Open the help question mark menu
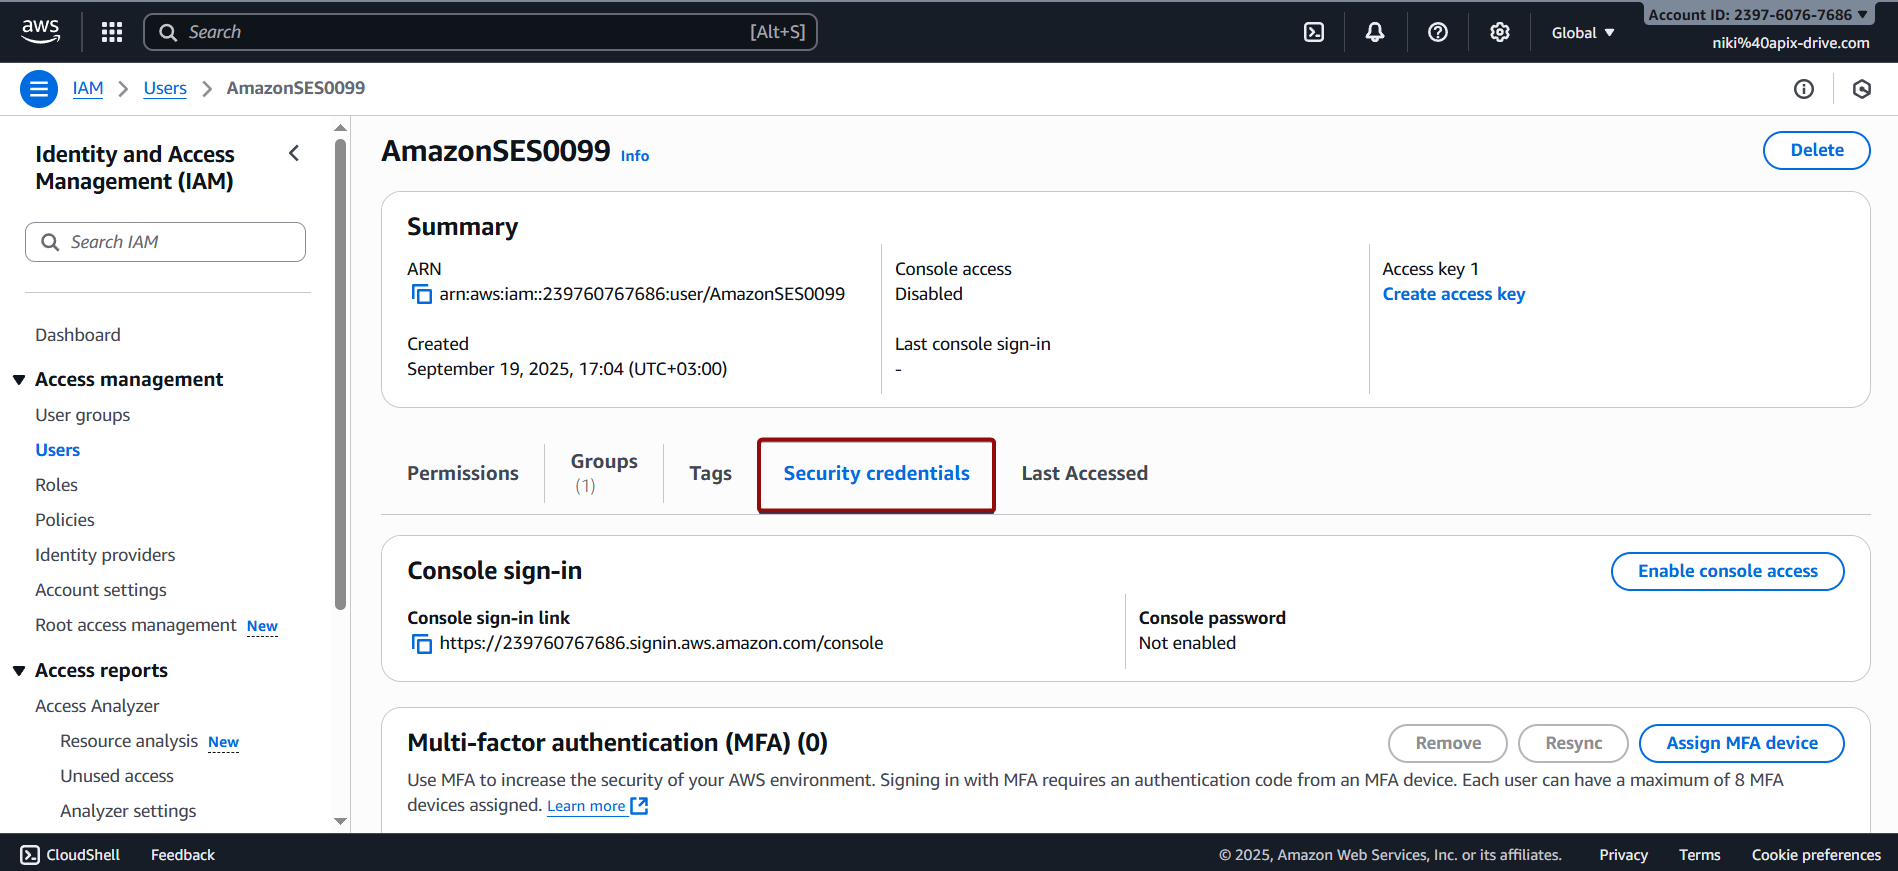Viewport: 1898px width, 871px height. pos(1437,32)
